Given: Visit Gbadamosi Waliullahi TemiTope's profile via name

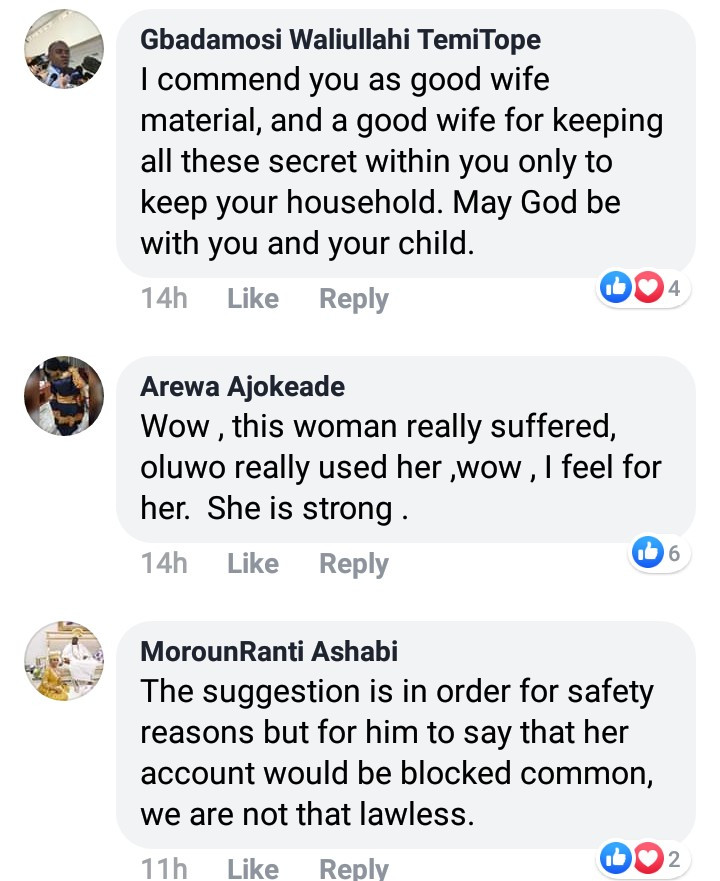Looking at the screenshot, I should click(340, 40).
